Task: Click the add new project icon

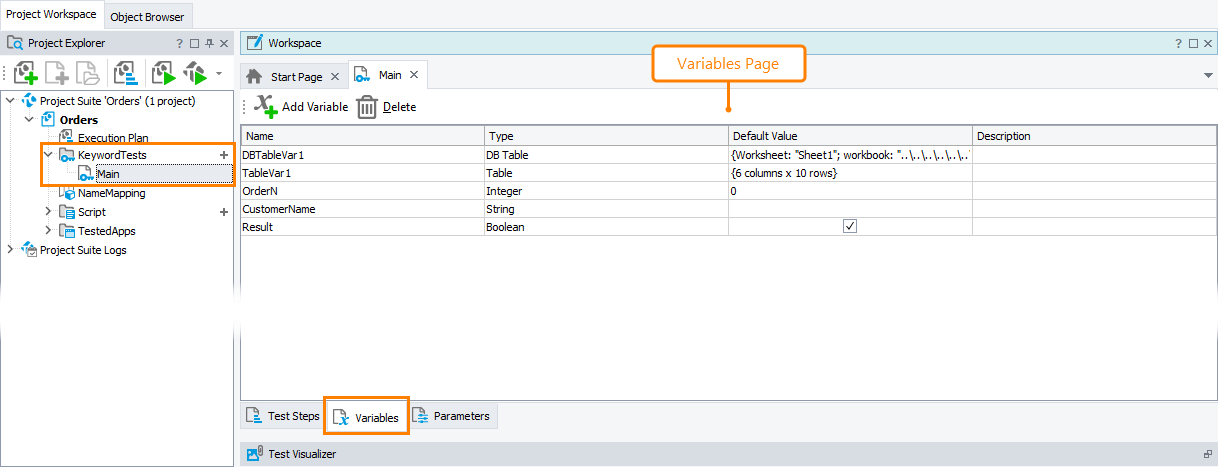Action: 26,74
